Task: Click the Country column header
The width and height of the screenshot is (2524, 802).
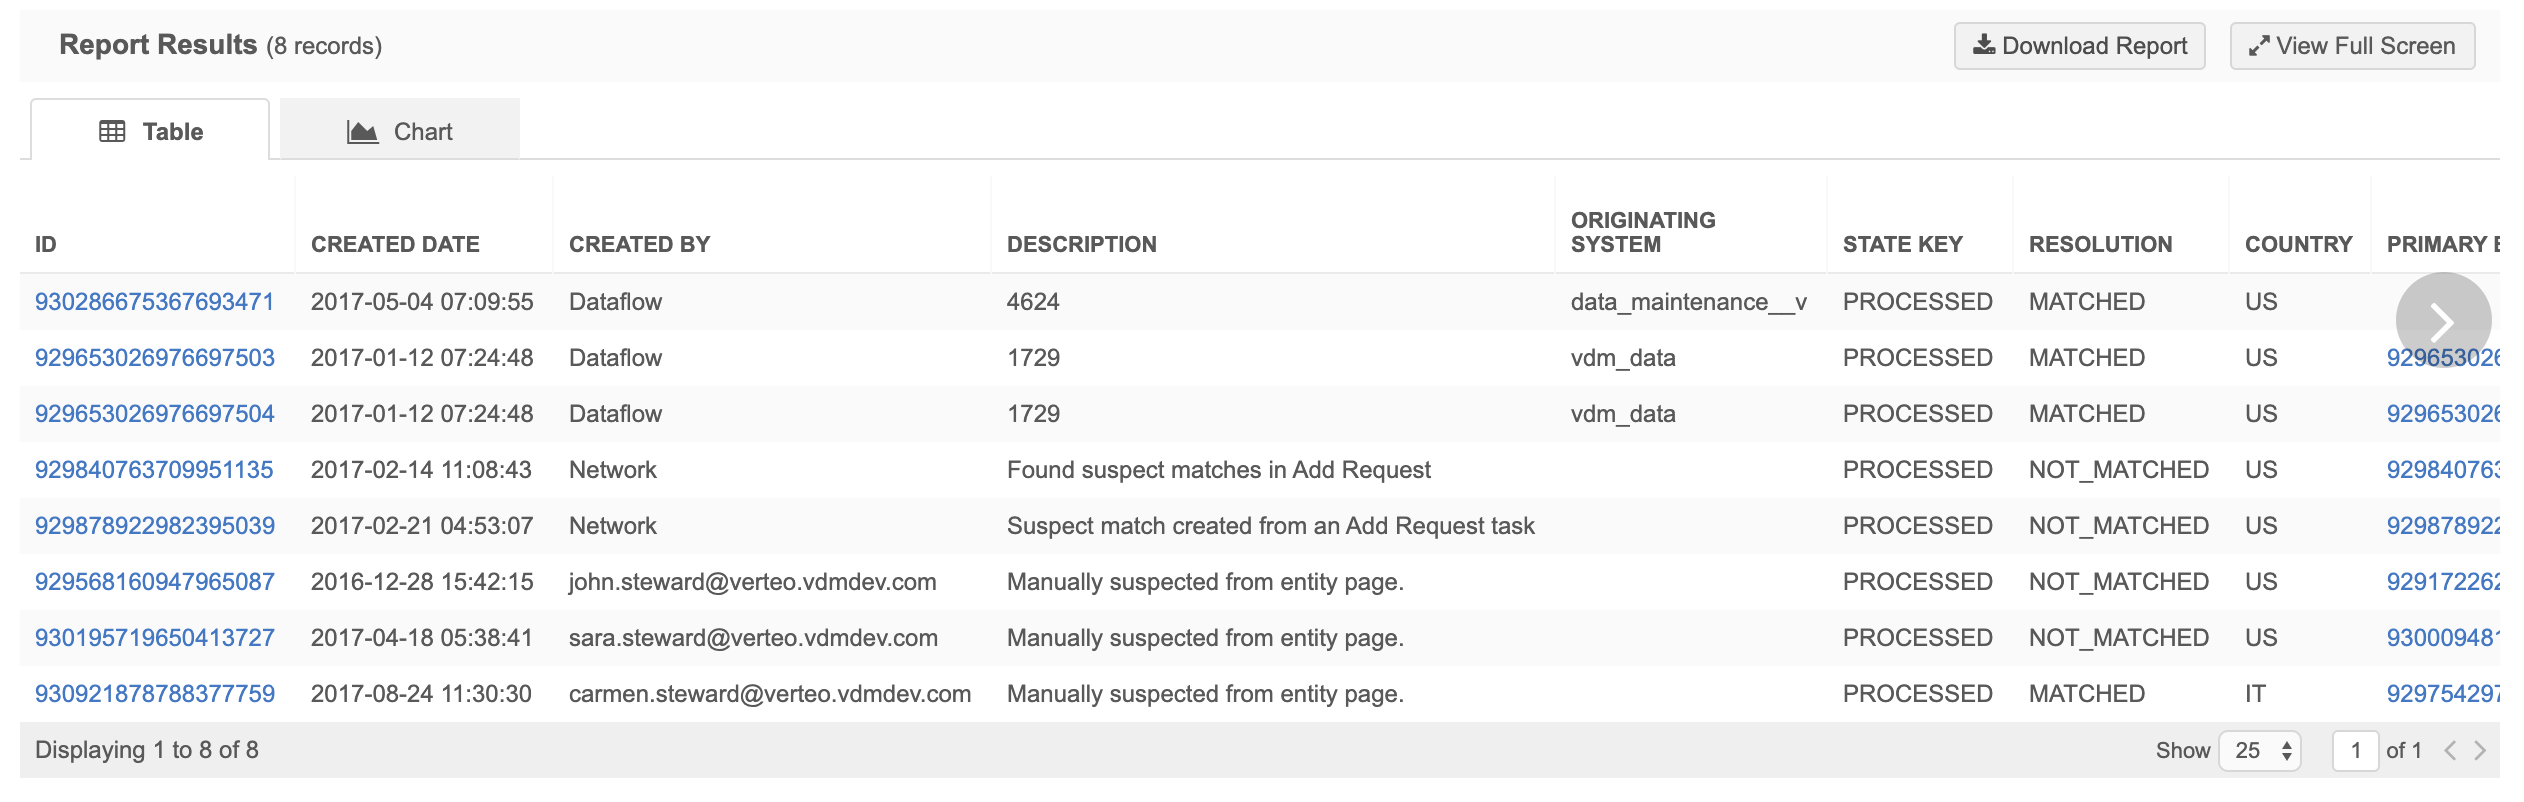Action: tap(2298, 244)
